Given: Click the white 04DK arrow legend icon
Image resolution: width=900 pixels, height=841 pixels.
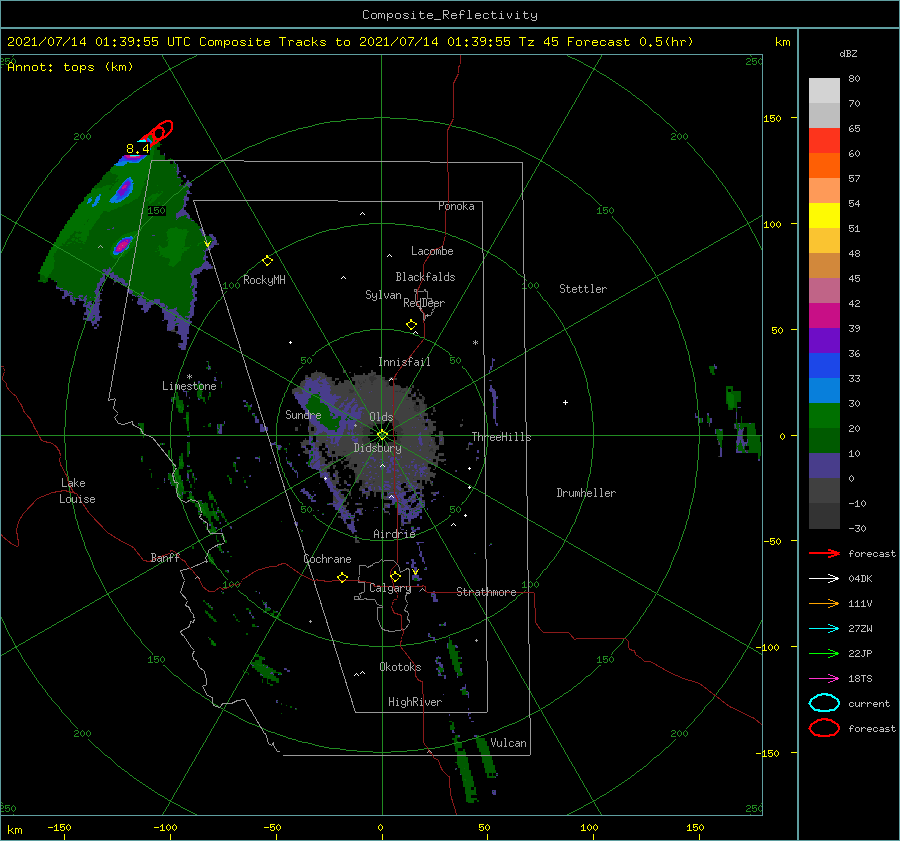Looking at the screenshot, I should (x=824, y=578).
